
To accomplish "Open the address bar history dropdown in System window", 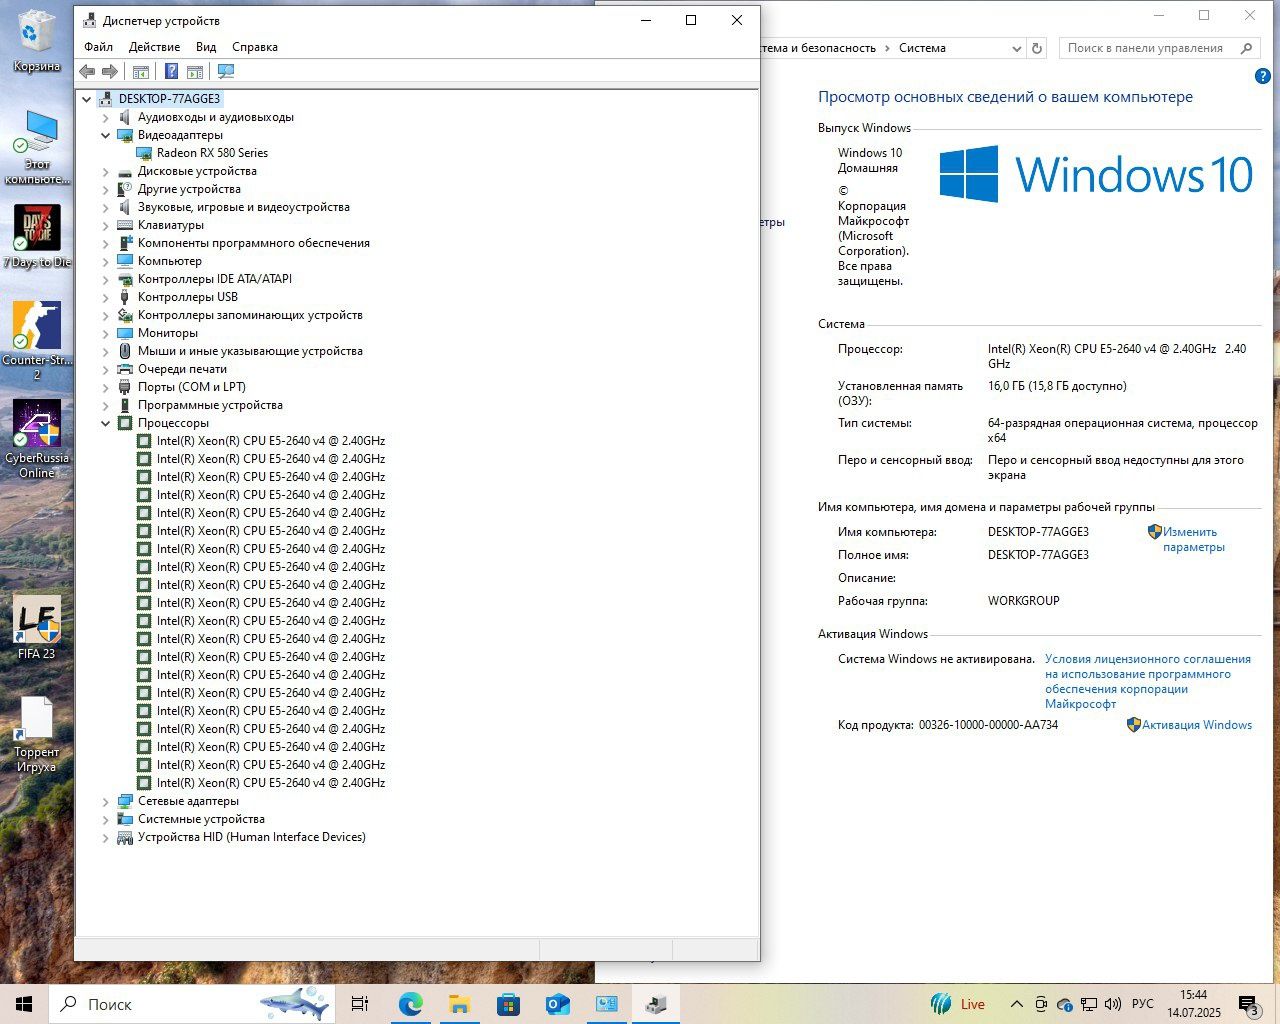I will coord(1016,48).
